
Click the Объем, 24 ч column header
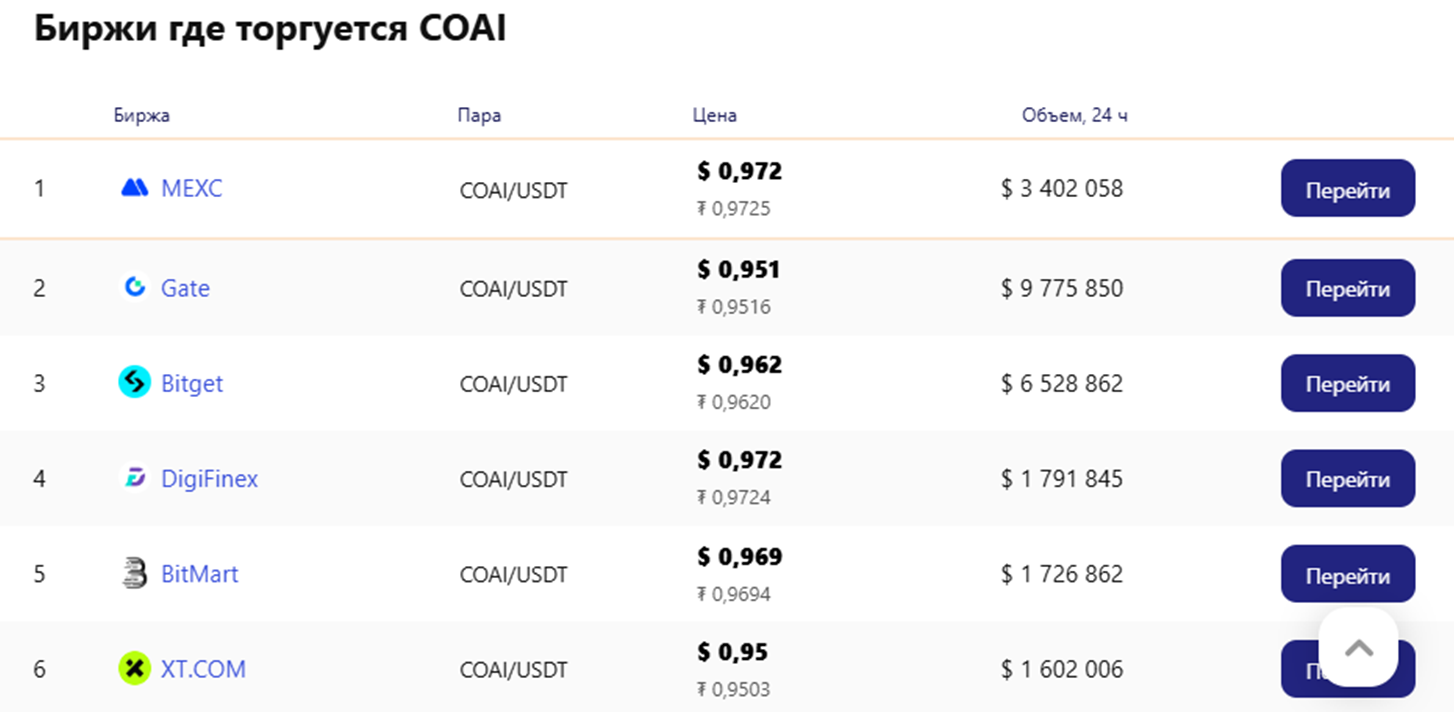click(x=1074, y=115)
